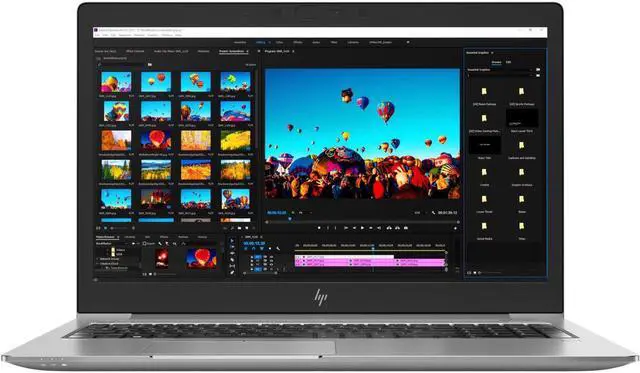
Task: Select the yellow flower field thumbnail
Action: [x=236, y=140]
